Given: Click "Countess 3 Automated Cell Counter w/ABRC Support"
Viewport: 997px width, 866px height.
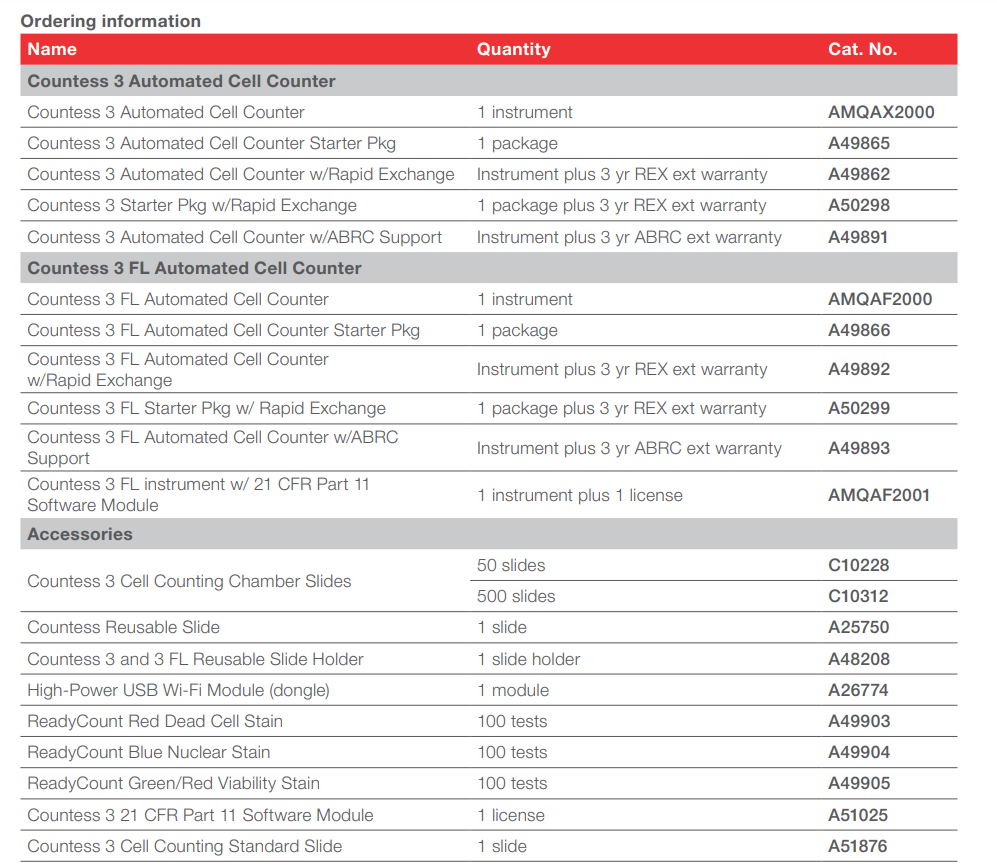Looking at the screenshot, I should [235, 238].
